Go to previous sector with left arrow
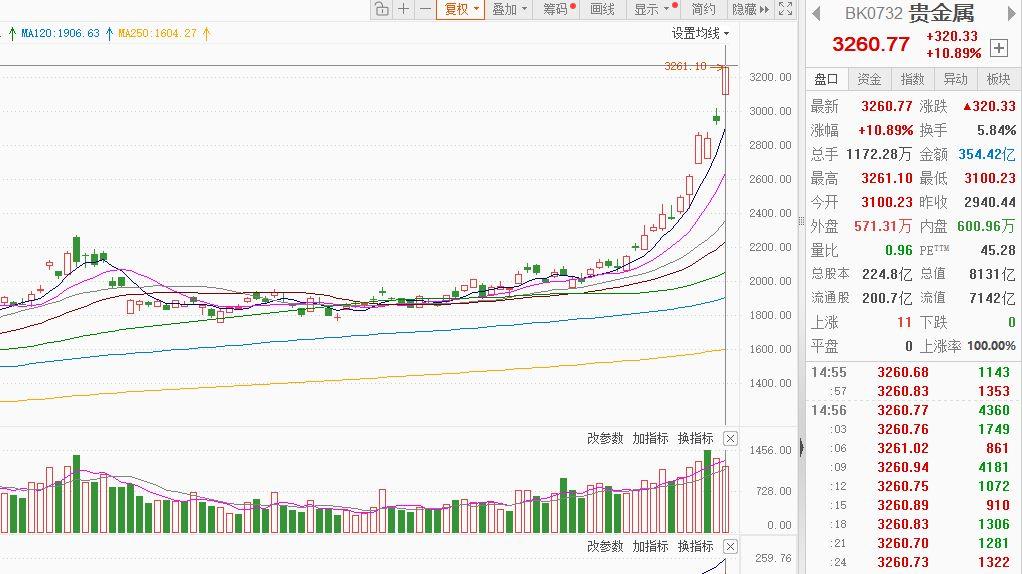Image resolution: width=1022 pixels, height=574 pixels. click(817, 13)
